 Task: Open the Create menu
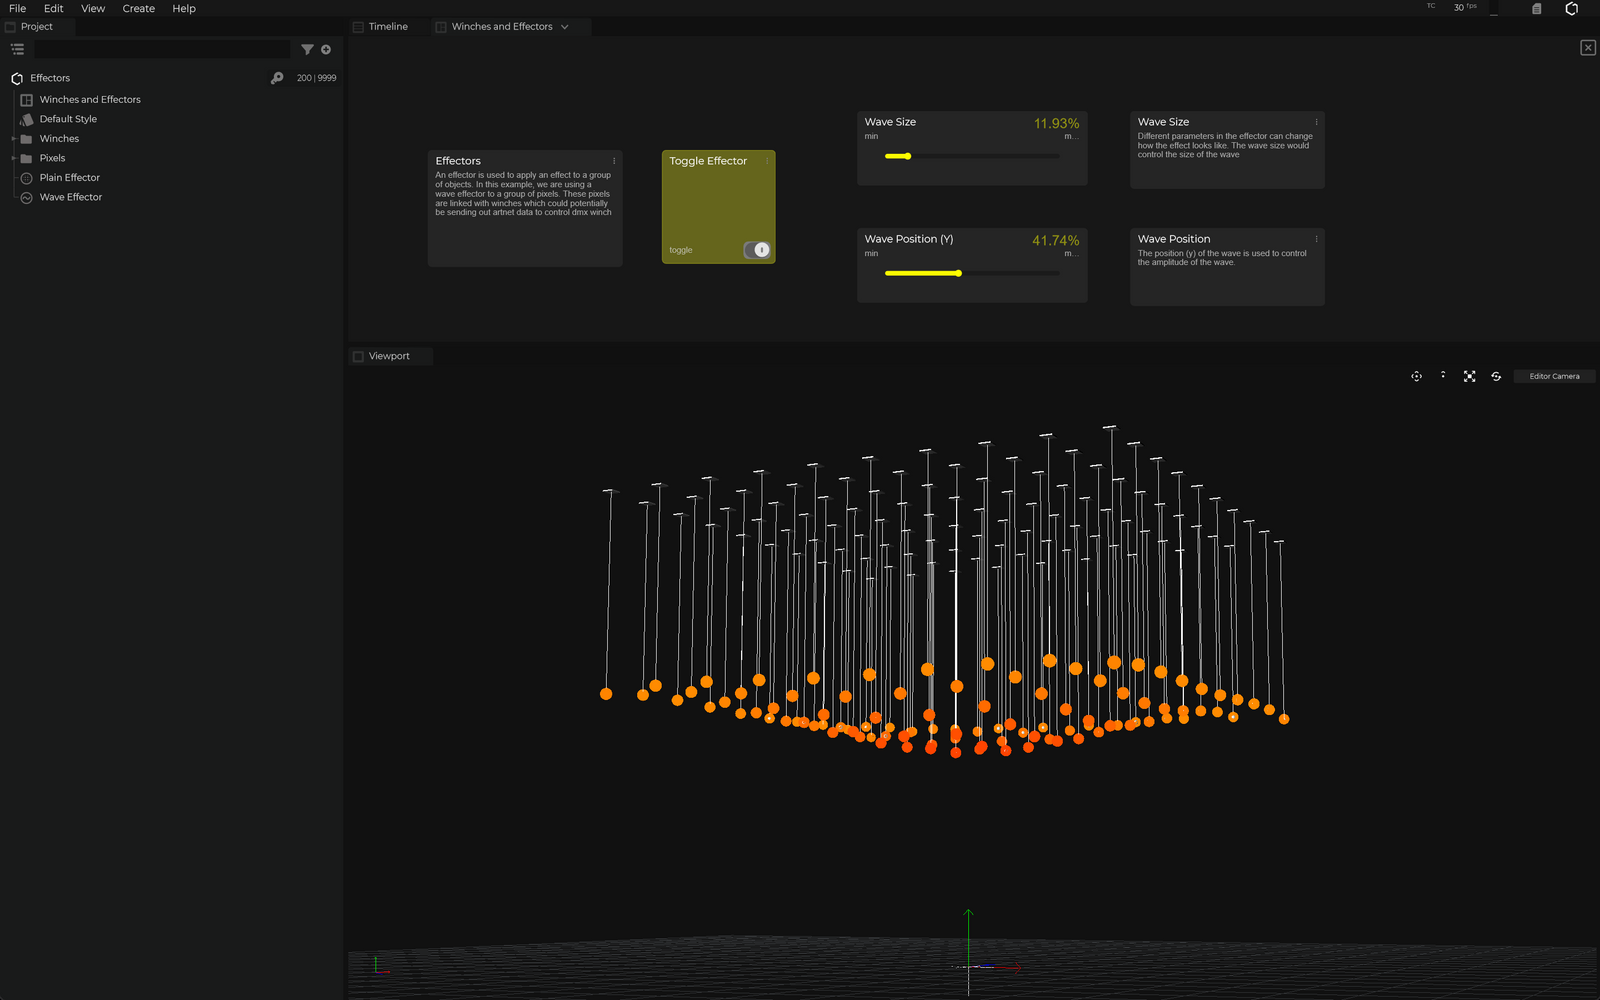138,8
